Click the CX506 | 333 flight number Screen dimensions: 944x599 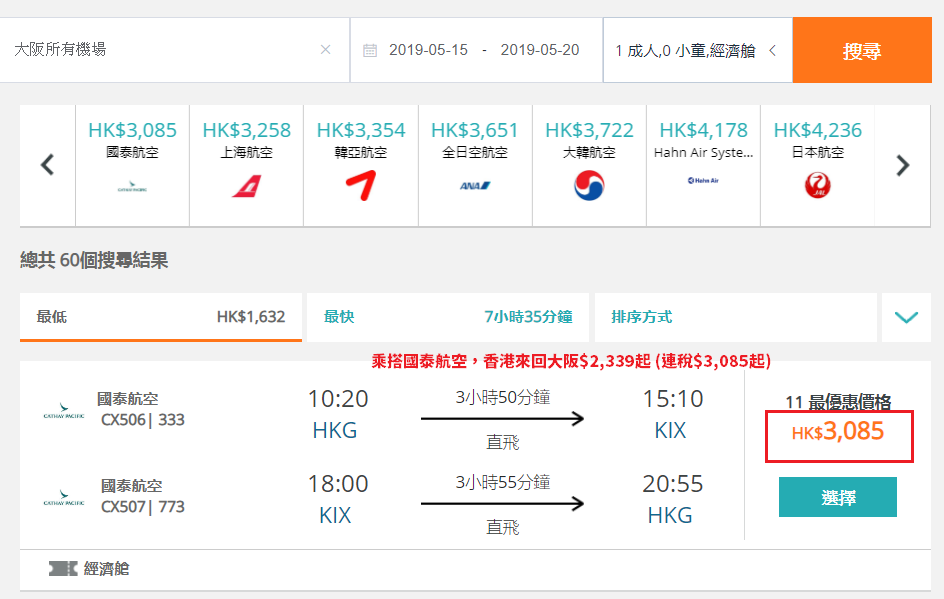[143, 420]
